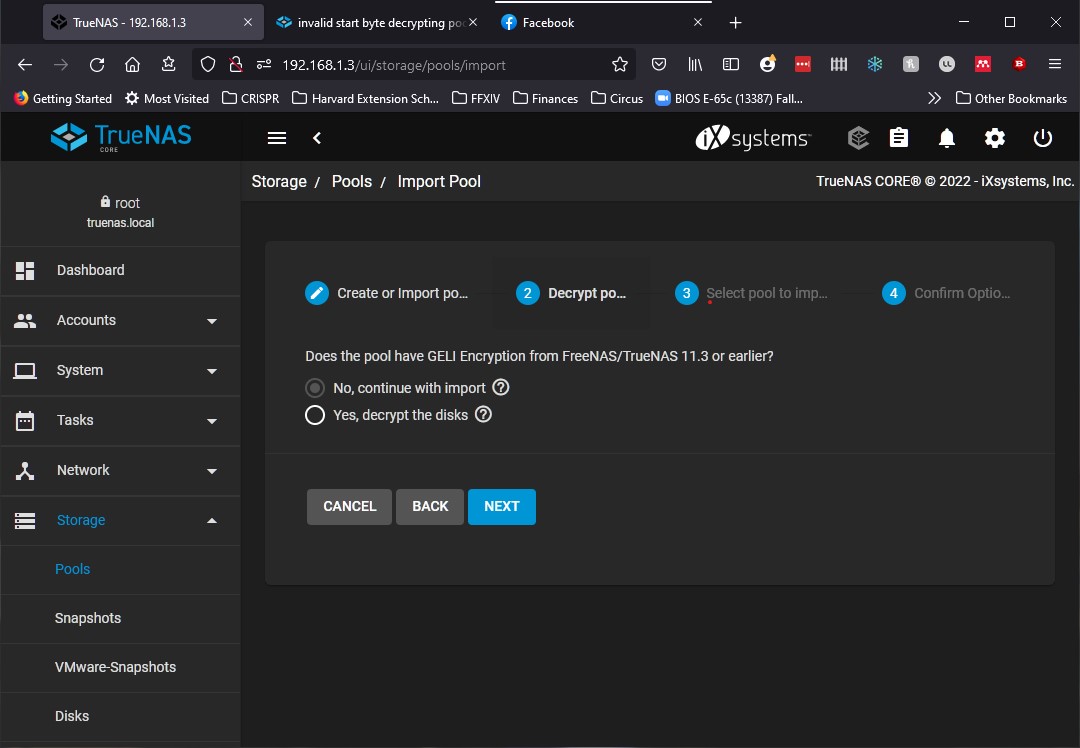The height and width of the screenshot is (748, 1080).
Task: Open the BIOS E-65c bookmark
Action: [729, 98]
